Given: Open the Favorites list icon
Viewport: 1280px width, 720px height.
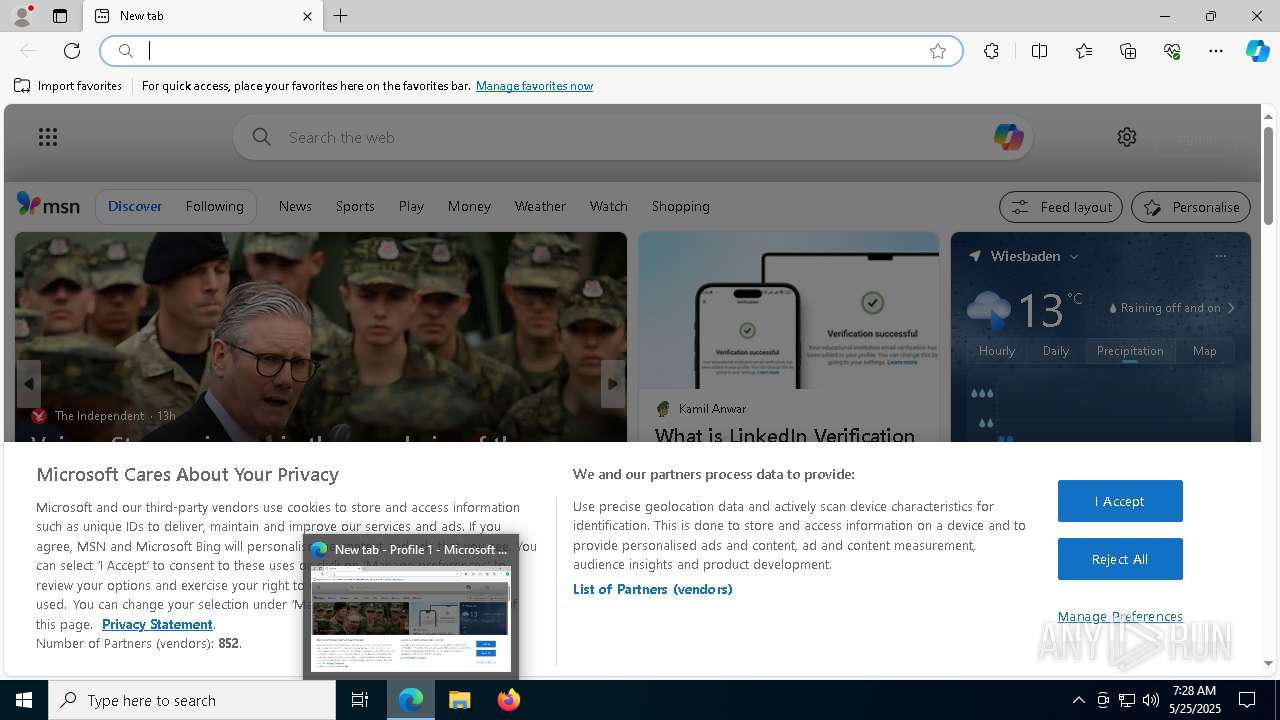Looking at the screenshot, I should [1084, 51].
